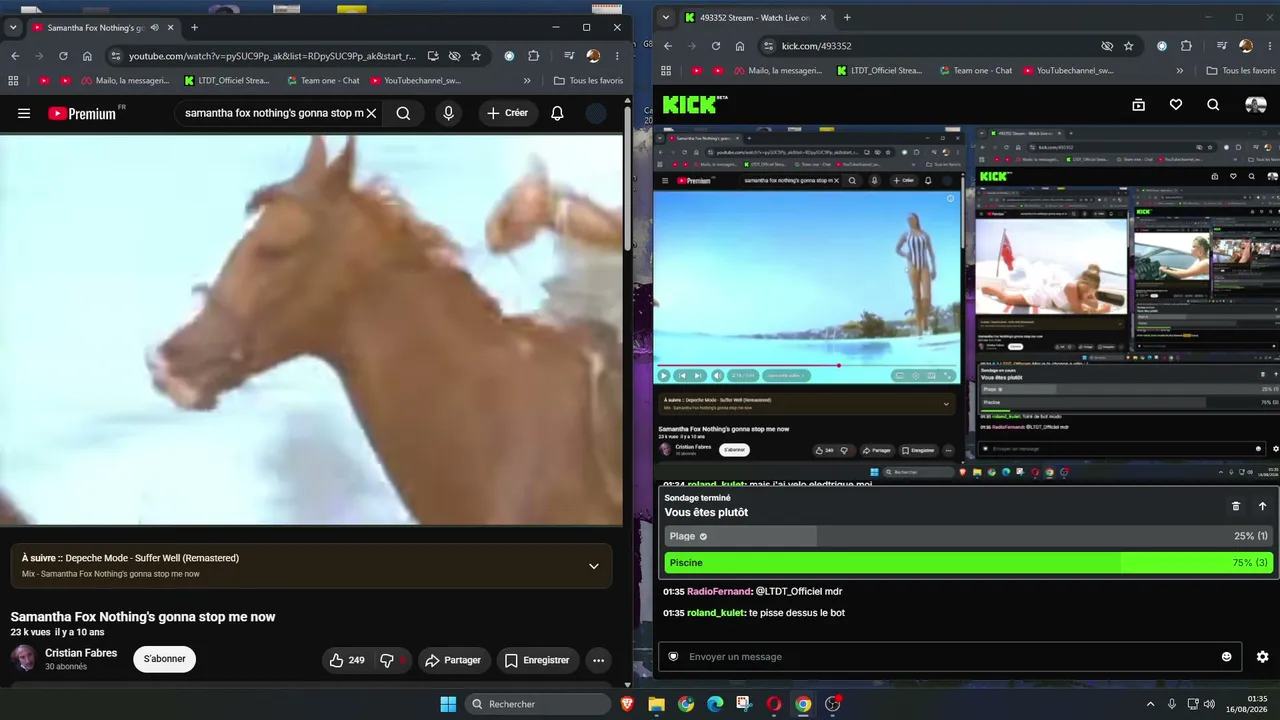Image resolution: width=1280 pixels, height=720 pixels.
Task: Open a new tab in YouTube window
Action: click(194, 28)
